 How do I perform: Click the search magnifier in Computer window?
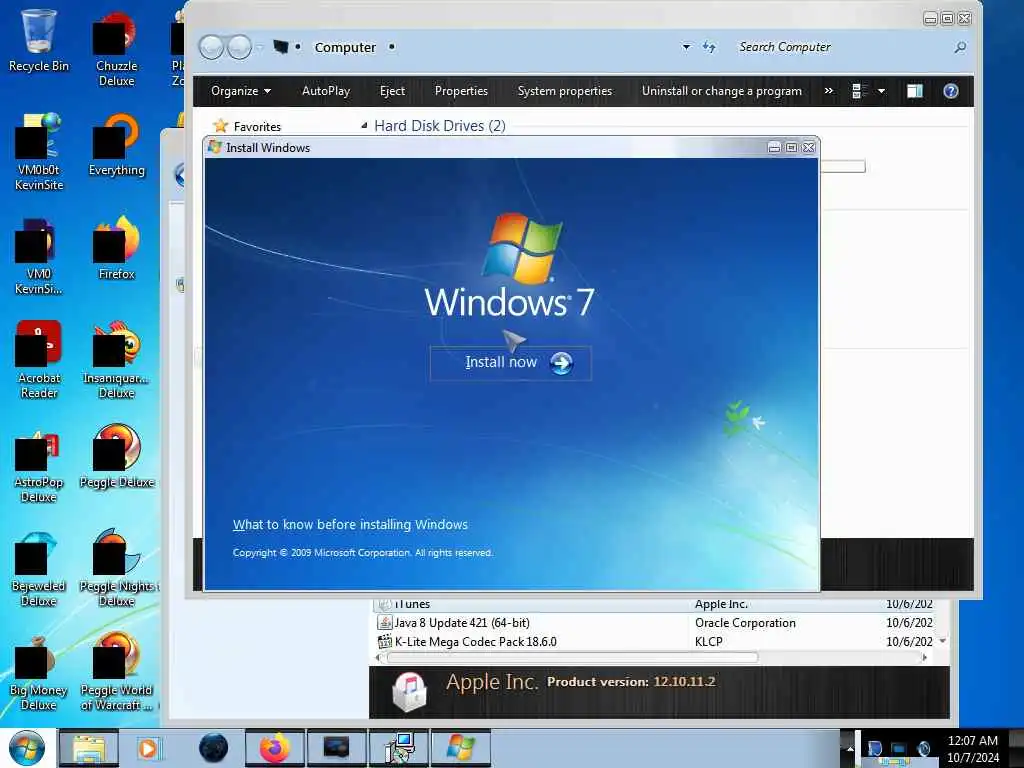pos(960,47)
